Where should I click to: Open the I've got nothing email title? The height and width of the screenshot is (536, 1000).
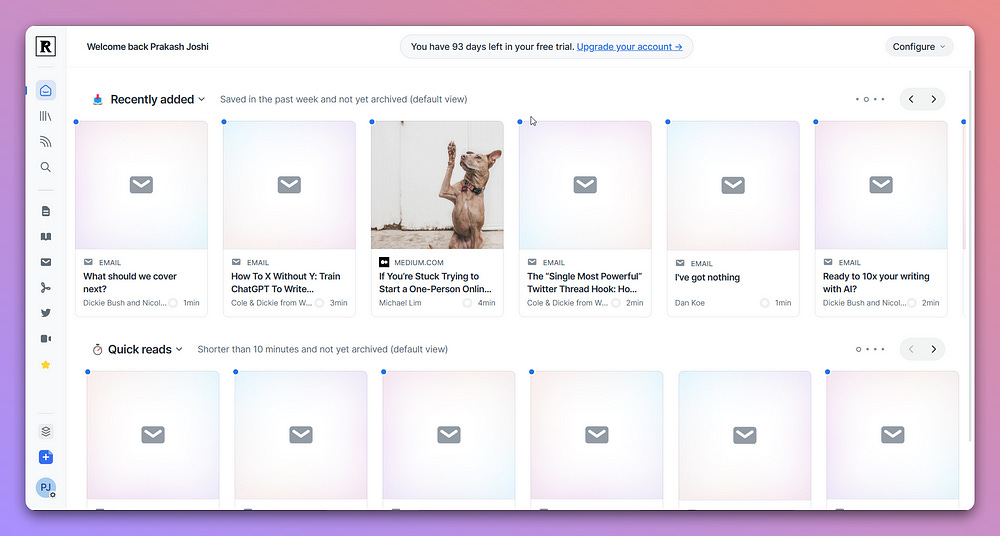point(707,277)
